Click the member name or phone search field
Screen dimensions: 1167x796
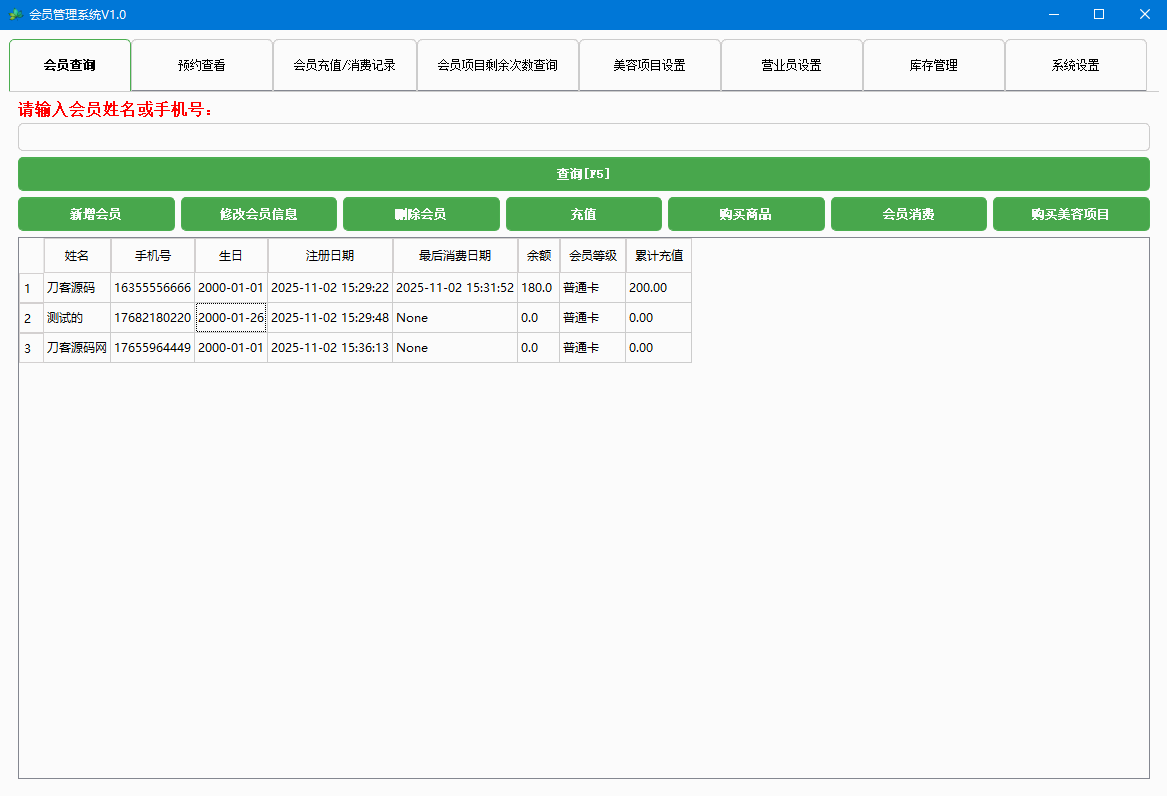tap(583, 137)
